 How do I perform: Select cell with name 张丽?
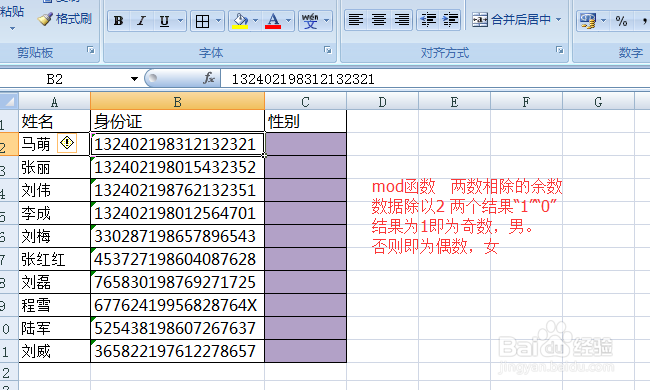tap(54, 167)
